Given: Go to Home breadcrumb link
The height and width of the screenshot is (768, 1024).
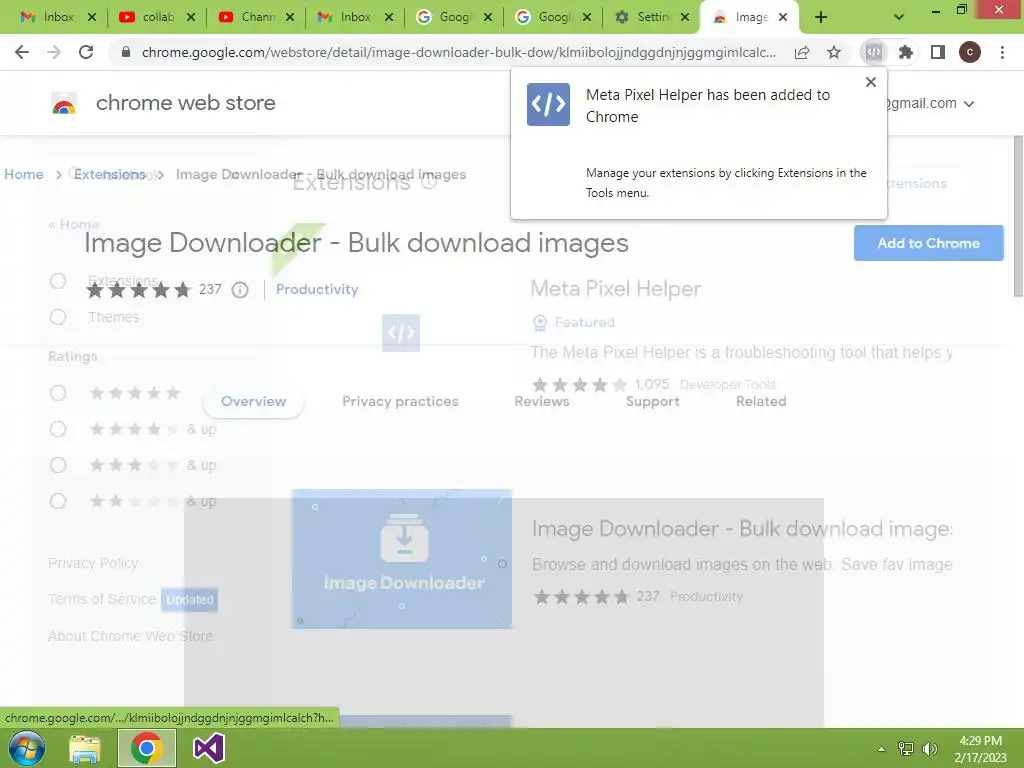Looking at the screenshot, I should point(24,174).
